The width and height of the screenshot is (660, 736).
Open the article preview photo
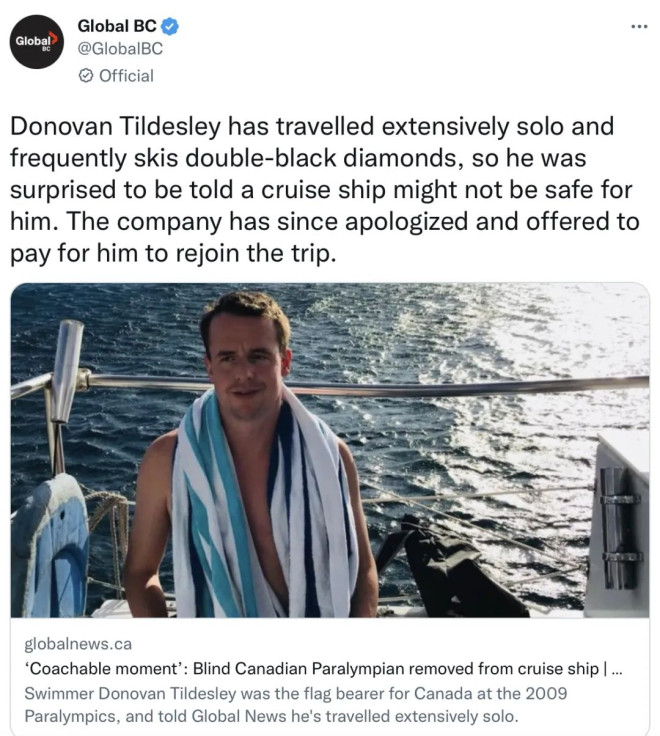(x=330, y=450)
